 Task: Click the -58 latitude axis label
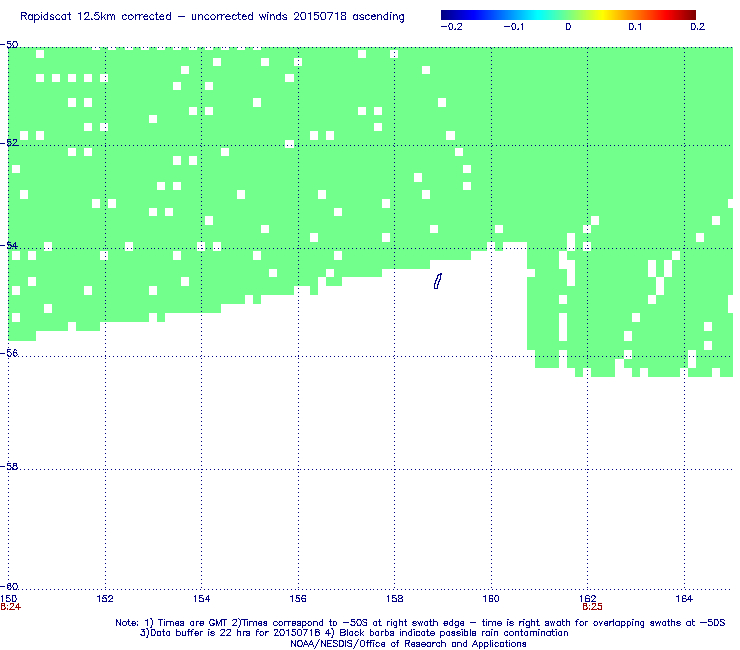9,466
